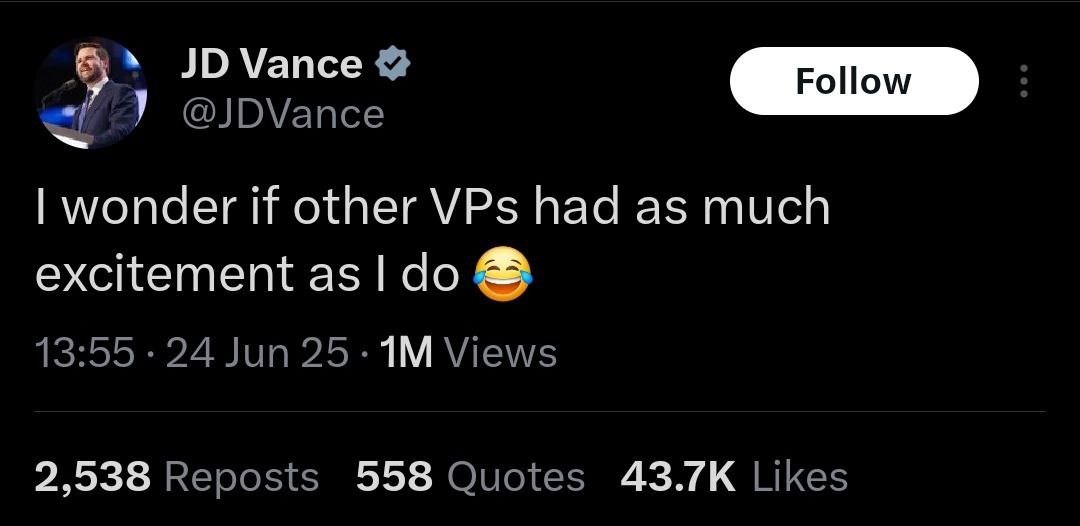The width and height of the screenshot is (1080, 526).
Task: Click the tweet's first line about other VPs
Action: pos(432,207)
